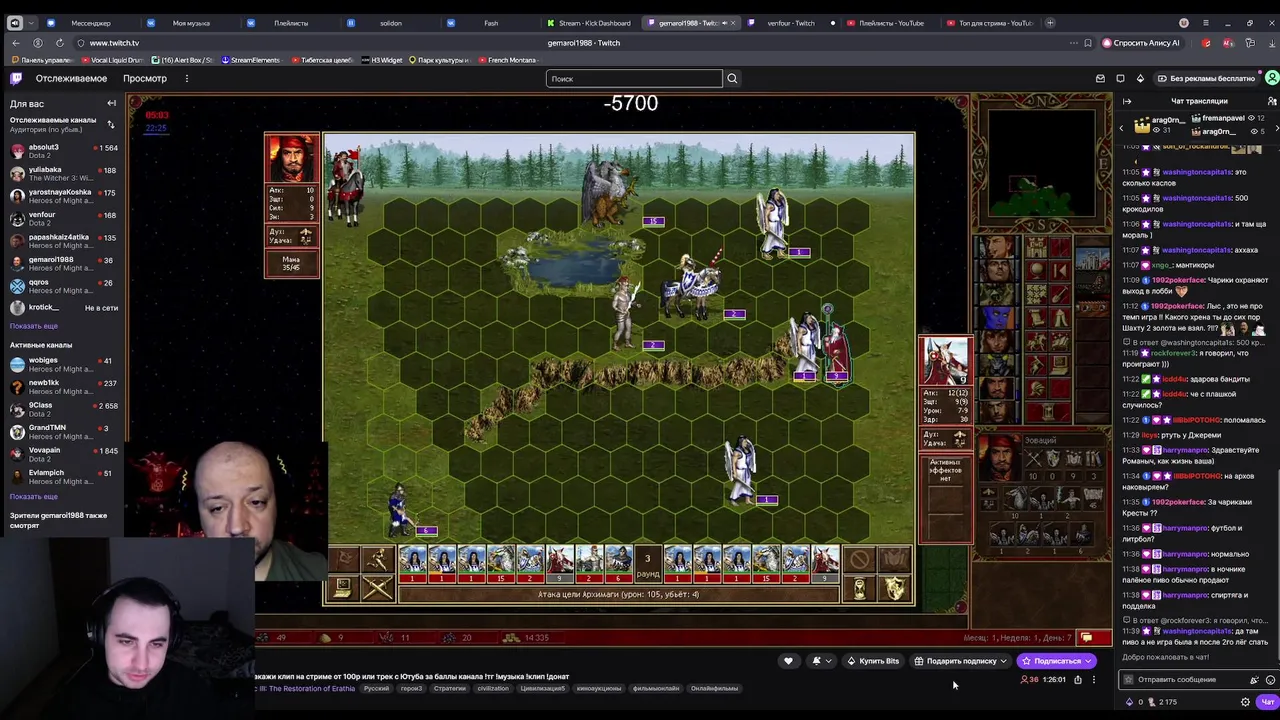Click the Twitch logo home icon

click(x=16, y=78)
